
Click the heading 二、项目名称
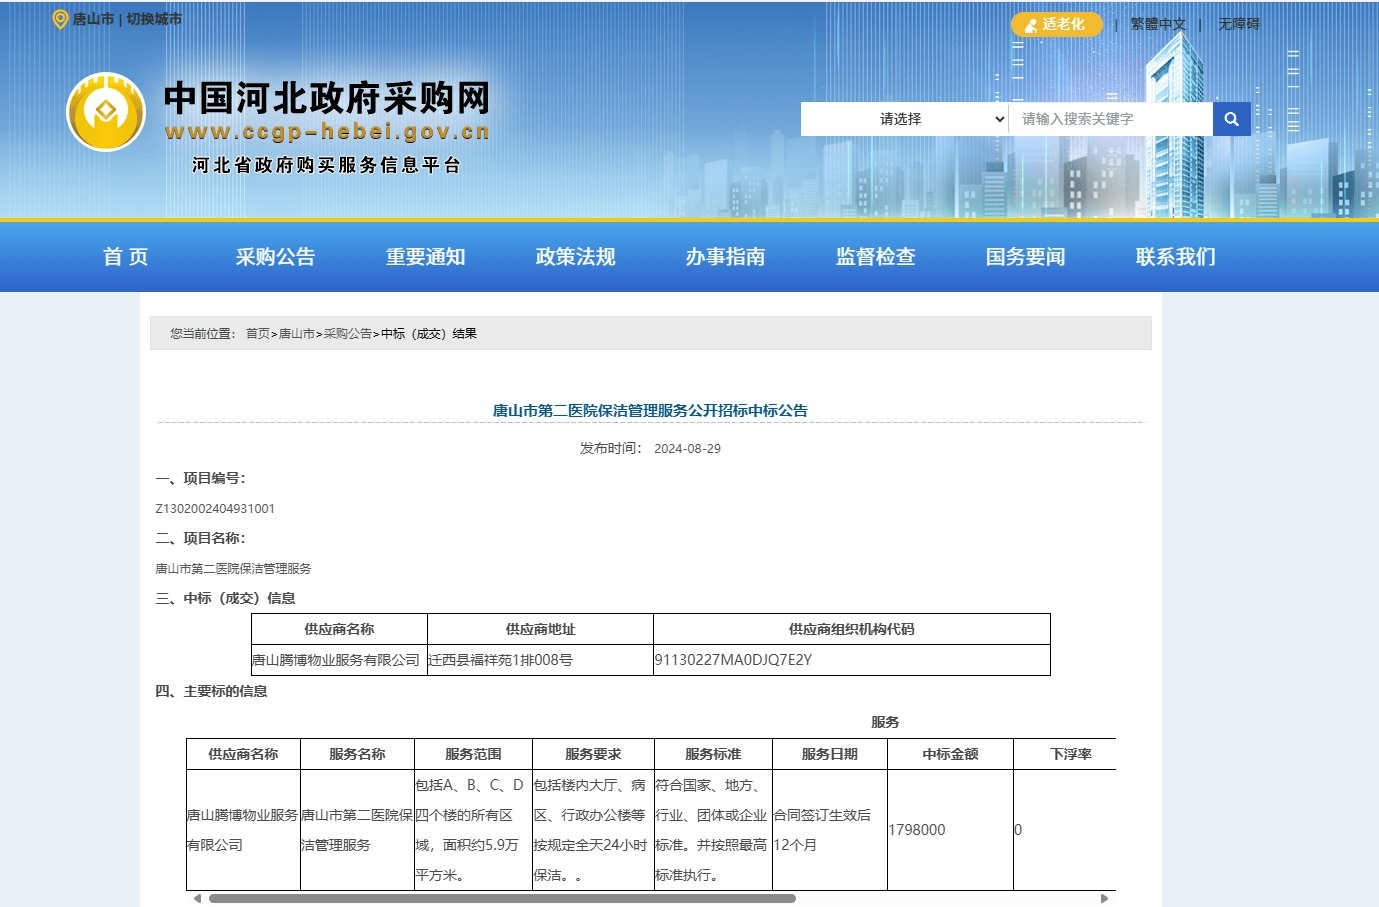pyautogui.click(x=200, y=538)
